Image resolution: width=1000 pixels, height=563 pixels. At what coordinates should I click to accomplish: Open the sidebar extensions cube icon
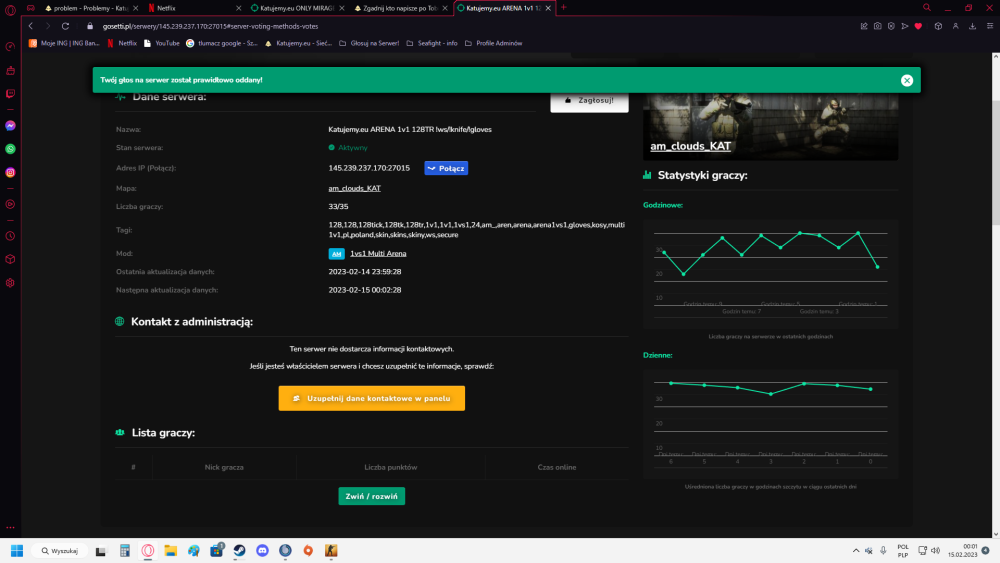point(10,260)
